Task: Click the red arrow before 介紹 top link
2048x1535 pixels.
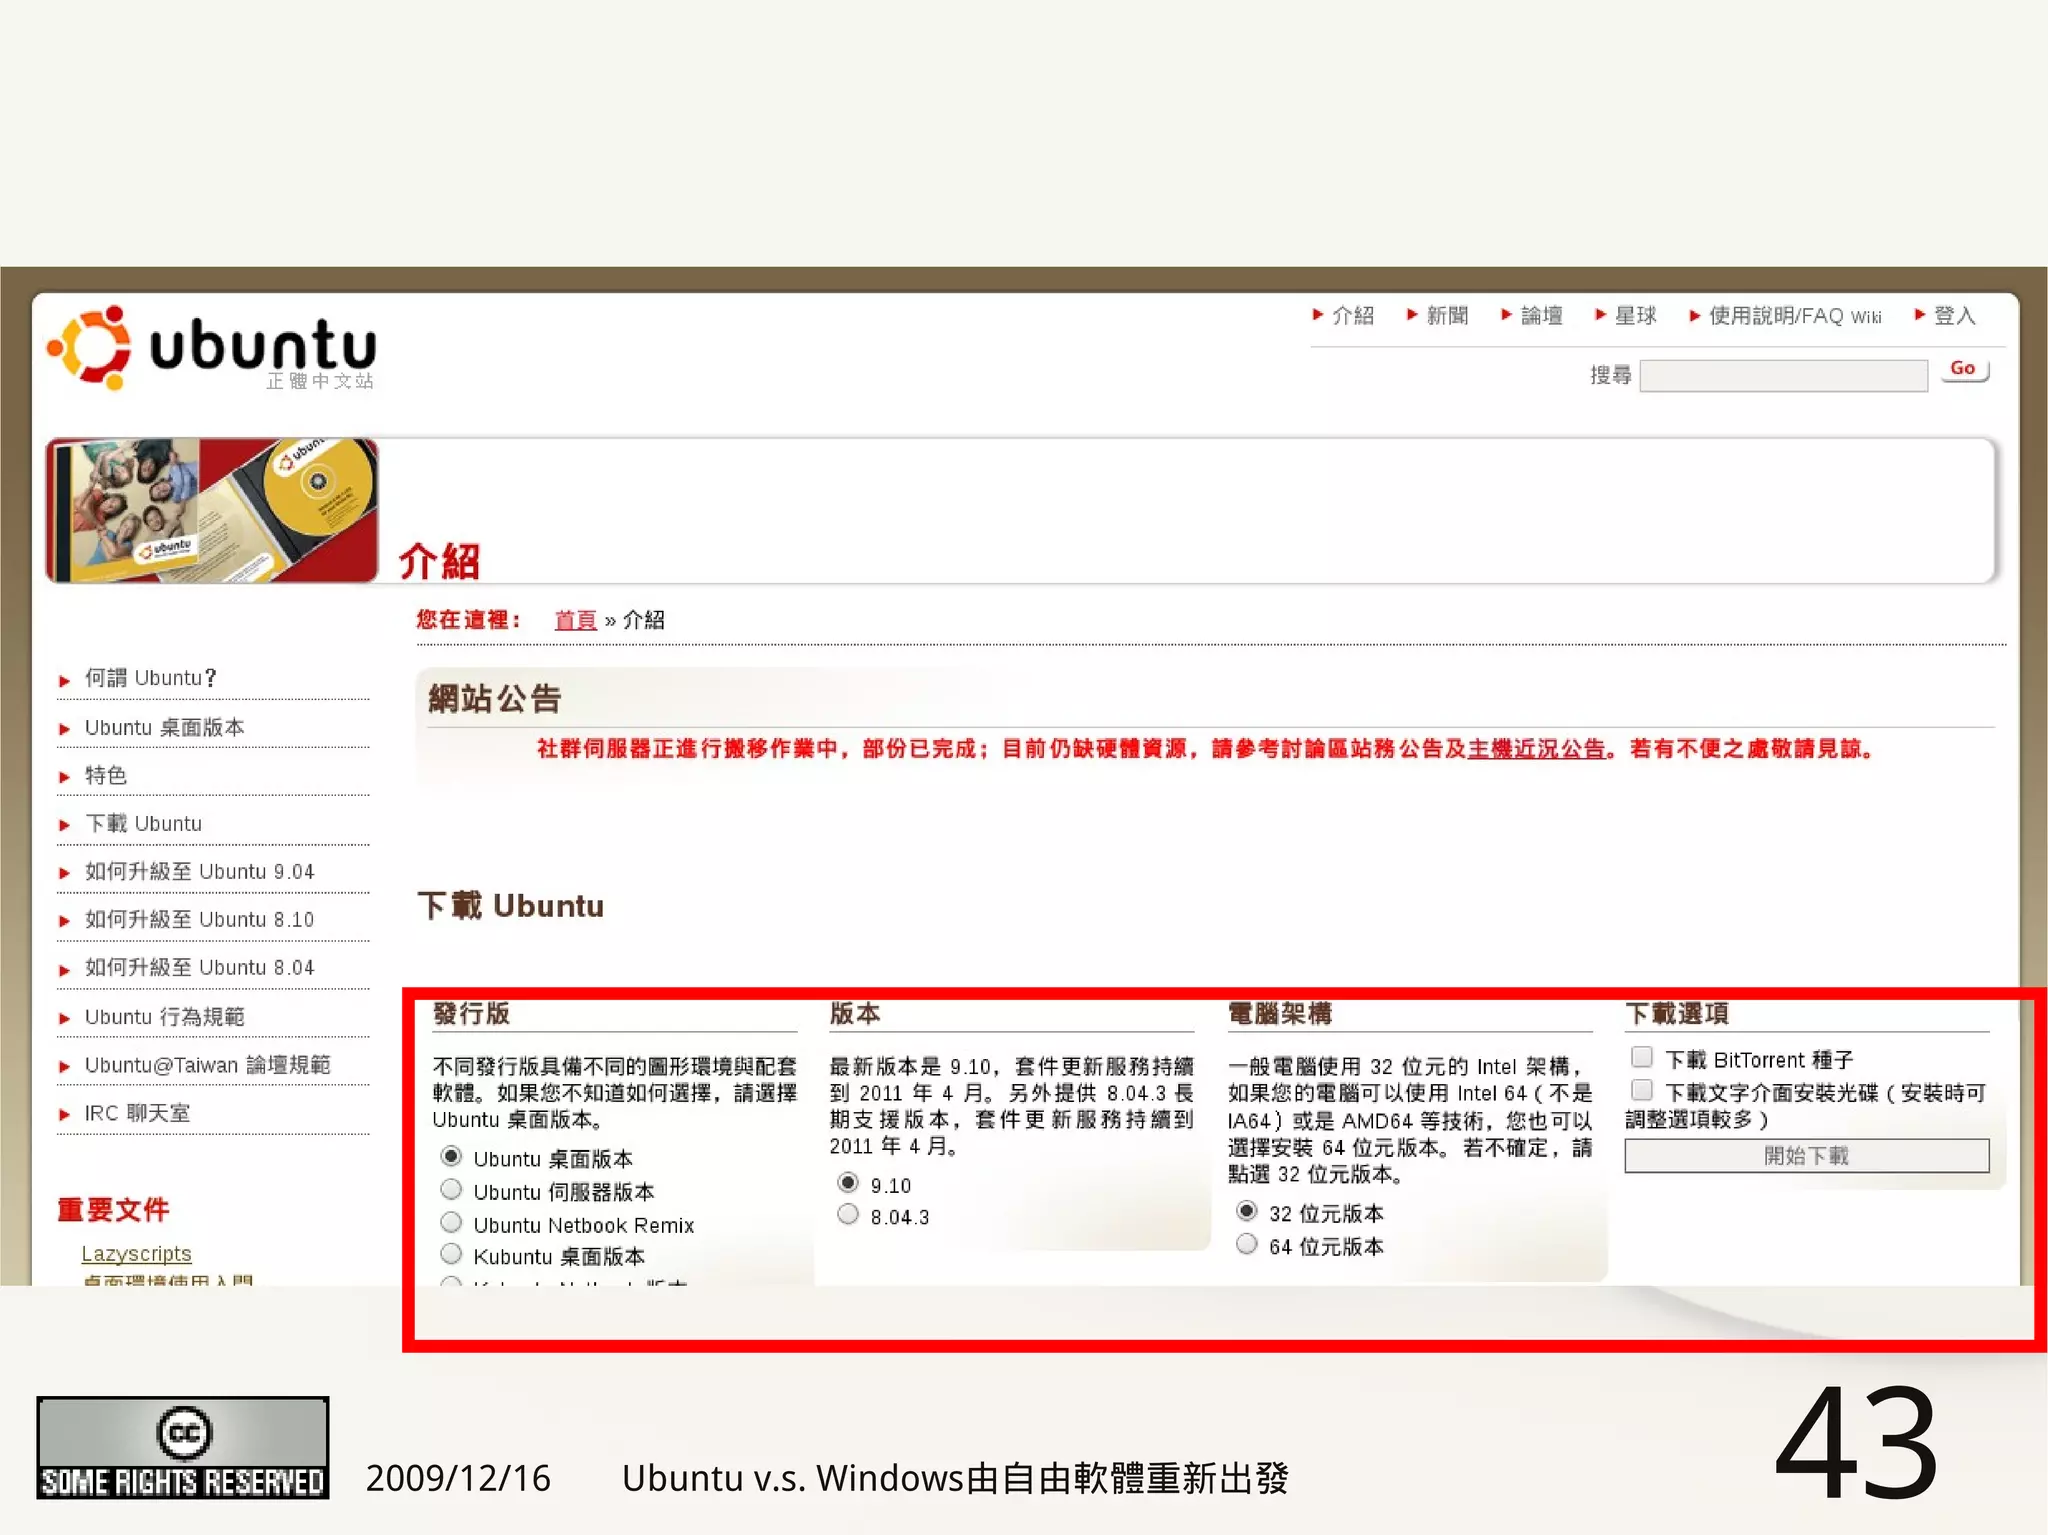Action: coord(1318,315)
